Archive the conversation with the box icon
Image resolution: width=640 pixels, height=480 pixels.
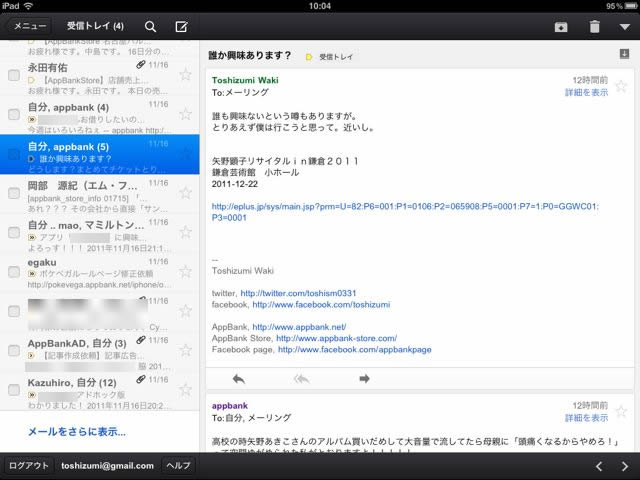tap(561, 27)
